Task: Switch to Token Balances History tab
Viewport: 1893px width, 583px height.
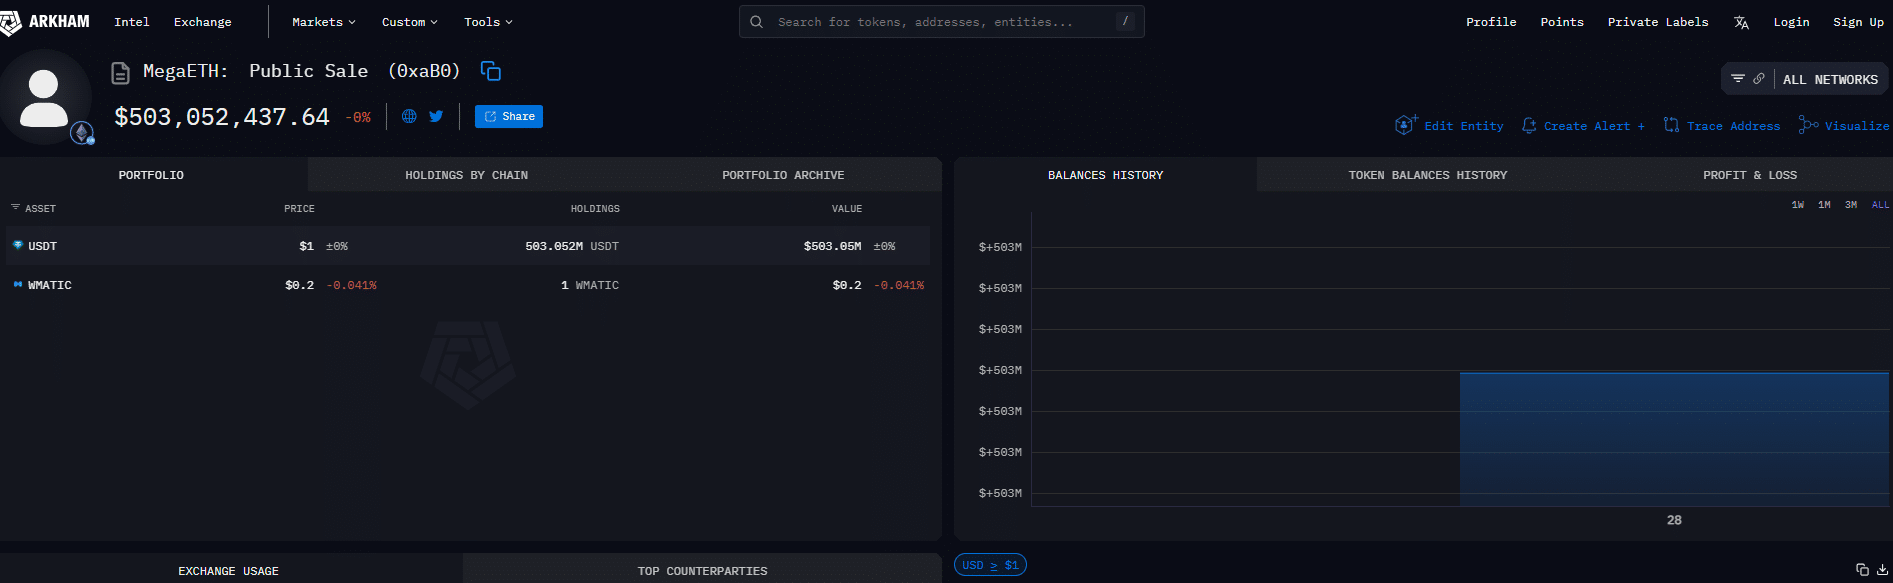Action: (1427, 175)
